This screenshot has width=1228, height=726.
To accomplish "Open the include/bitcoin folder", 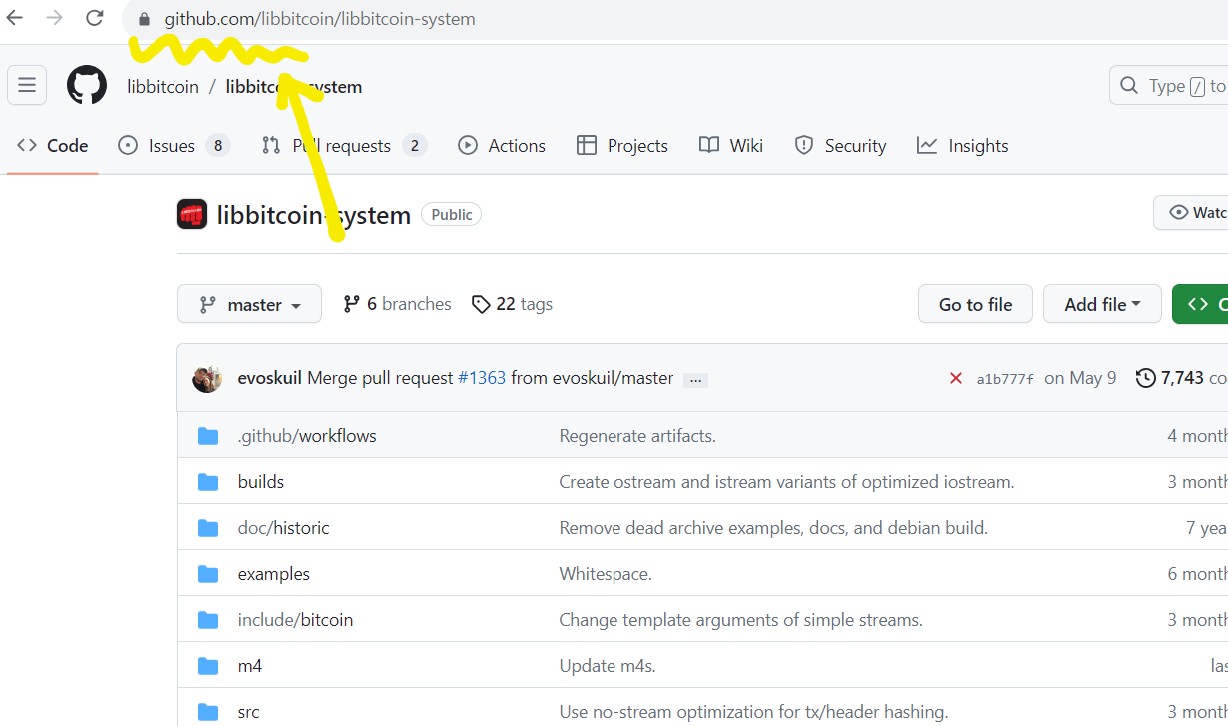I will 295,620.
